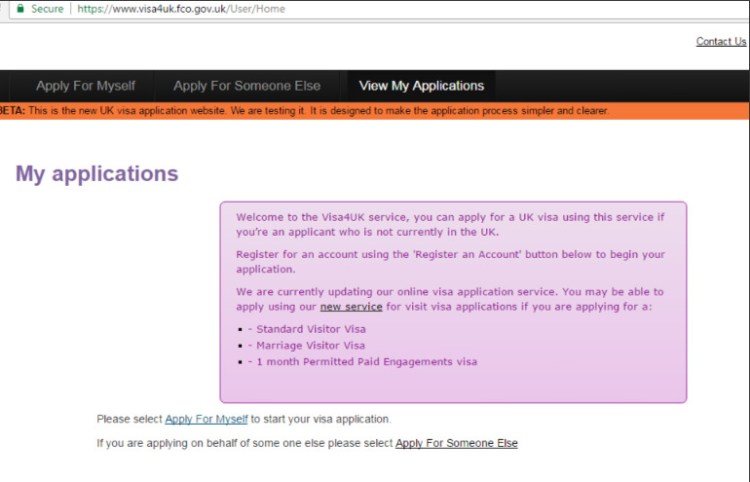Screen dimensions: 750x482
Task: Switch to the Apply For Myself tab
Action: point(85,86)
